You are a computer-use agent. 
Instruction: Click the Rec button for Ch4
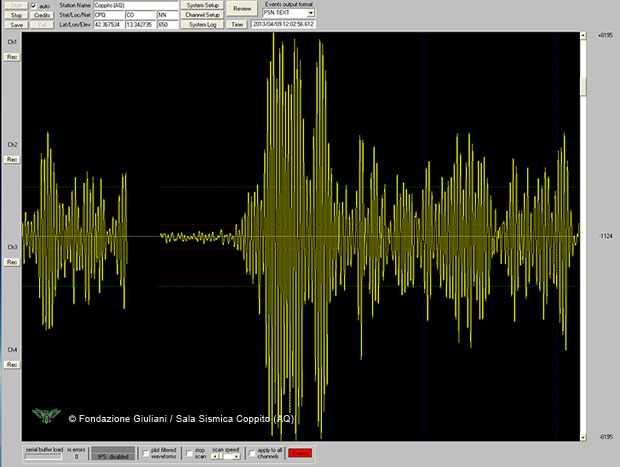[12, 365]
